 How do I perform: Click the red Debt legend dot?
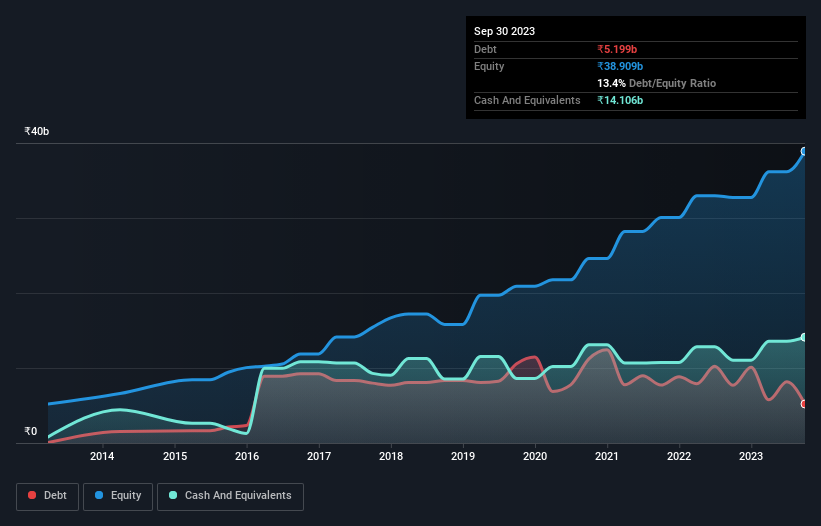32,495
